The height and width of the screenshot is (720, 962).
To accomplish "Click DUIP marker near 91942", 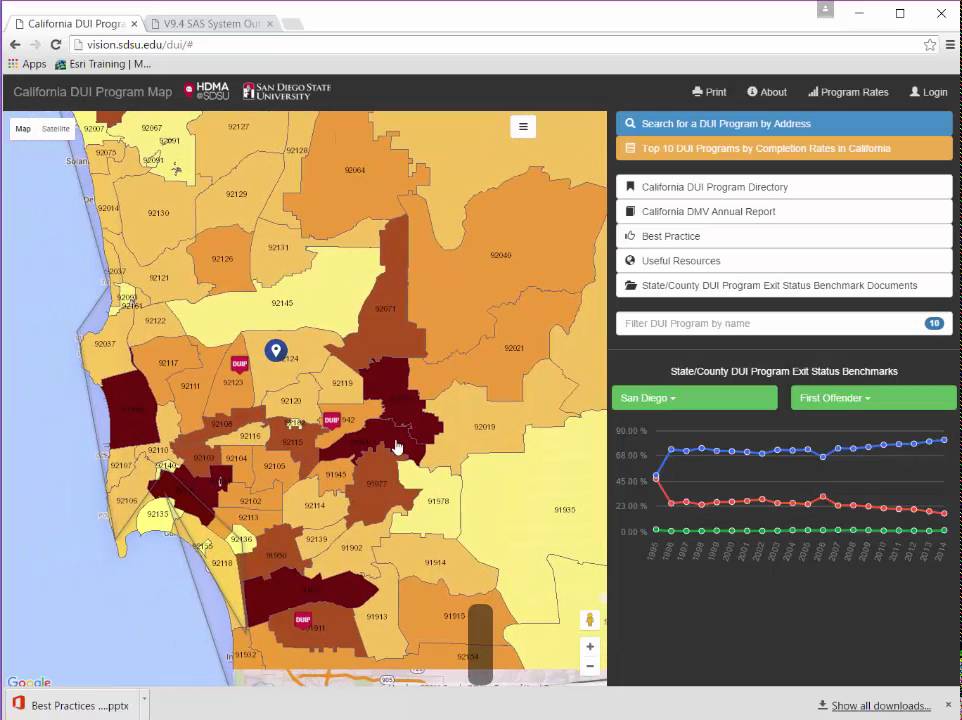I will pos(331,421).
